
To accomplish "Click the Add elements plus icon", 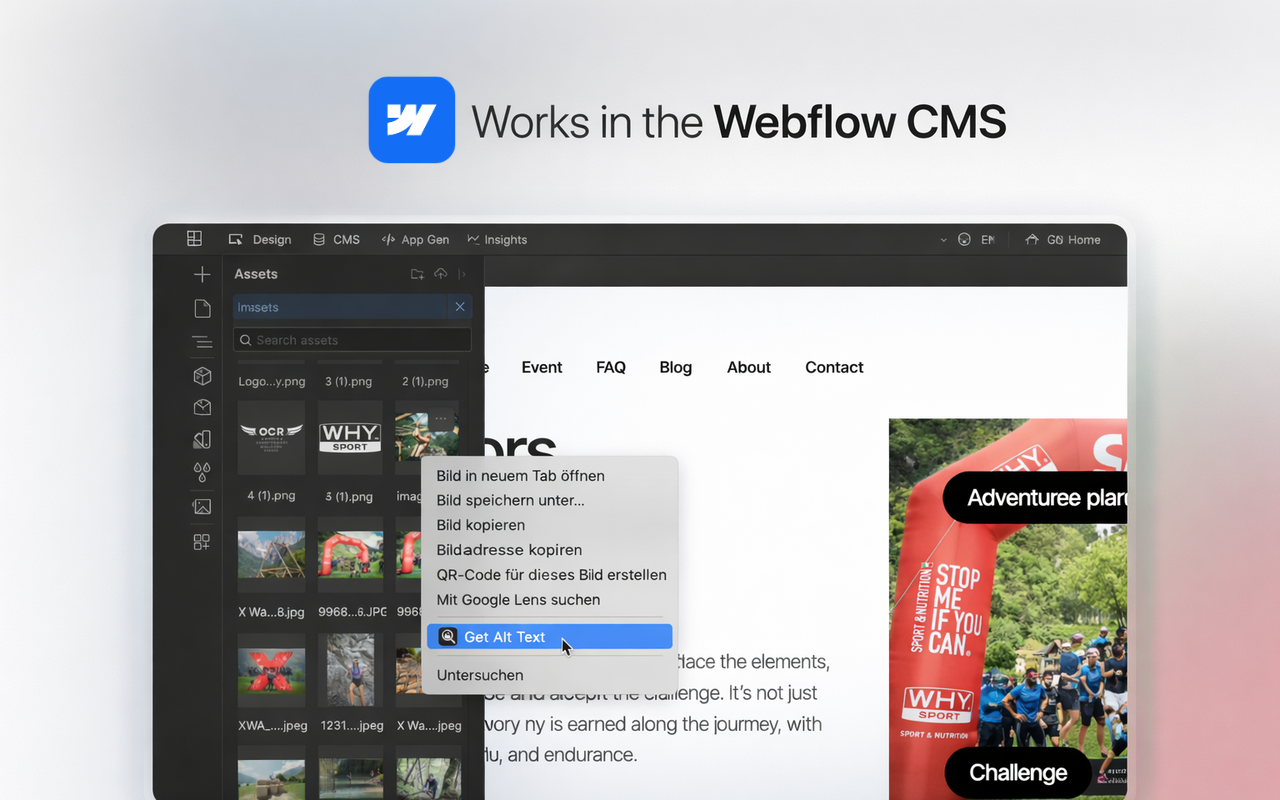I will pos(202,274).
